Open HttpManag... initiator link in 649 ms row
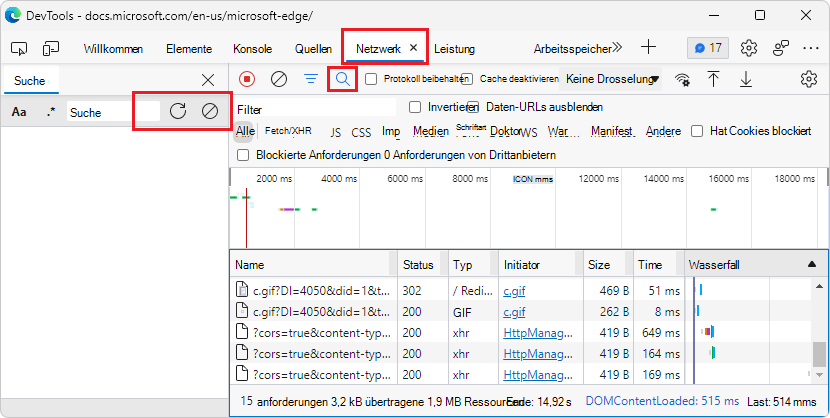The height and width of the screenshot is (418, 830). click(x=538, y=333)
